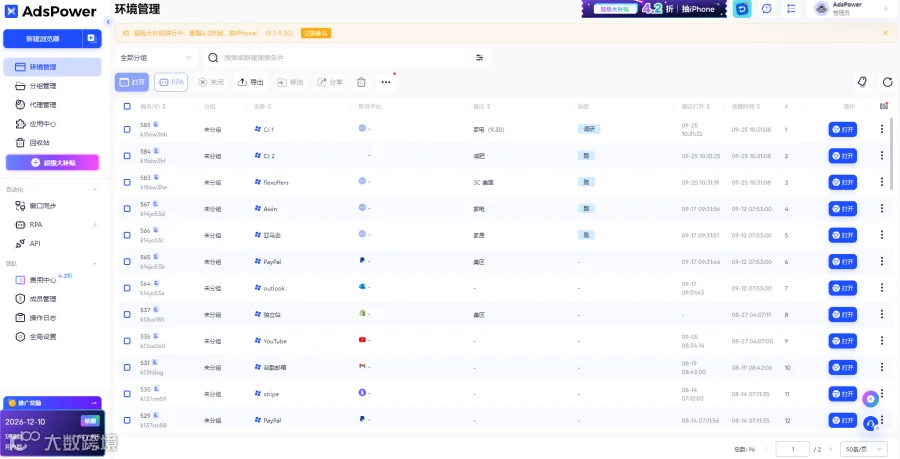This screenshot has height=459, width=900.
Task: Open the PayPal profile numbered 565
Action: (842, 262)
